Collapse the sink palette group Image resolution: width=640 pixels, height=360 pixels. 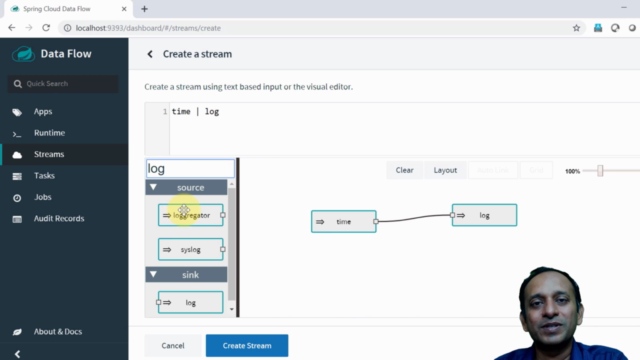(x=153, y=274)
